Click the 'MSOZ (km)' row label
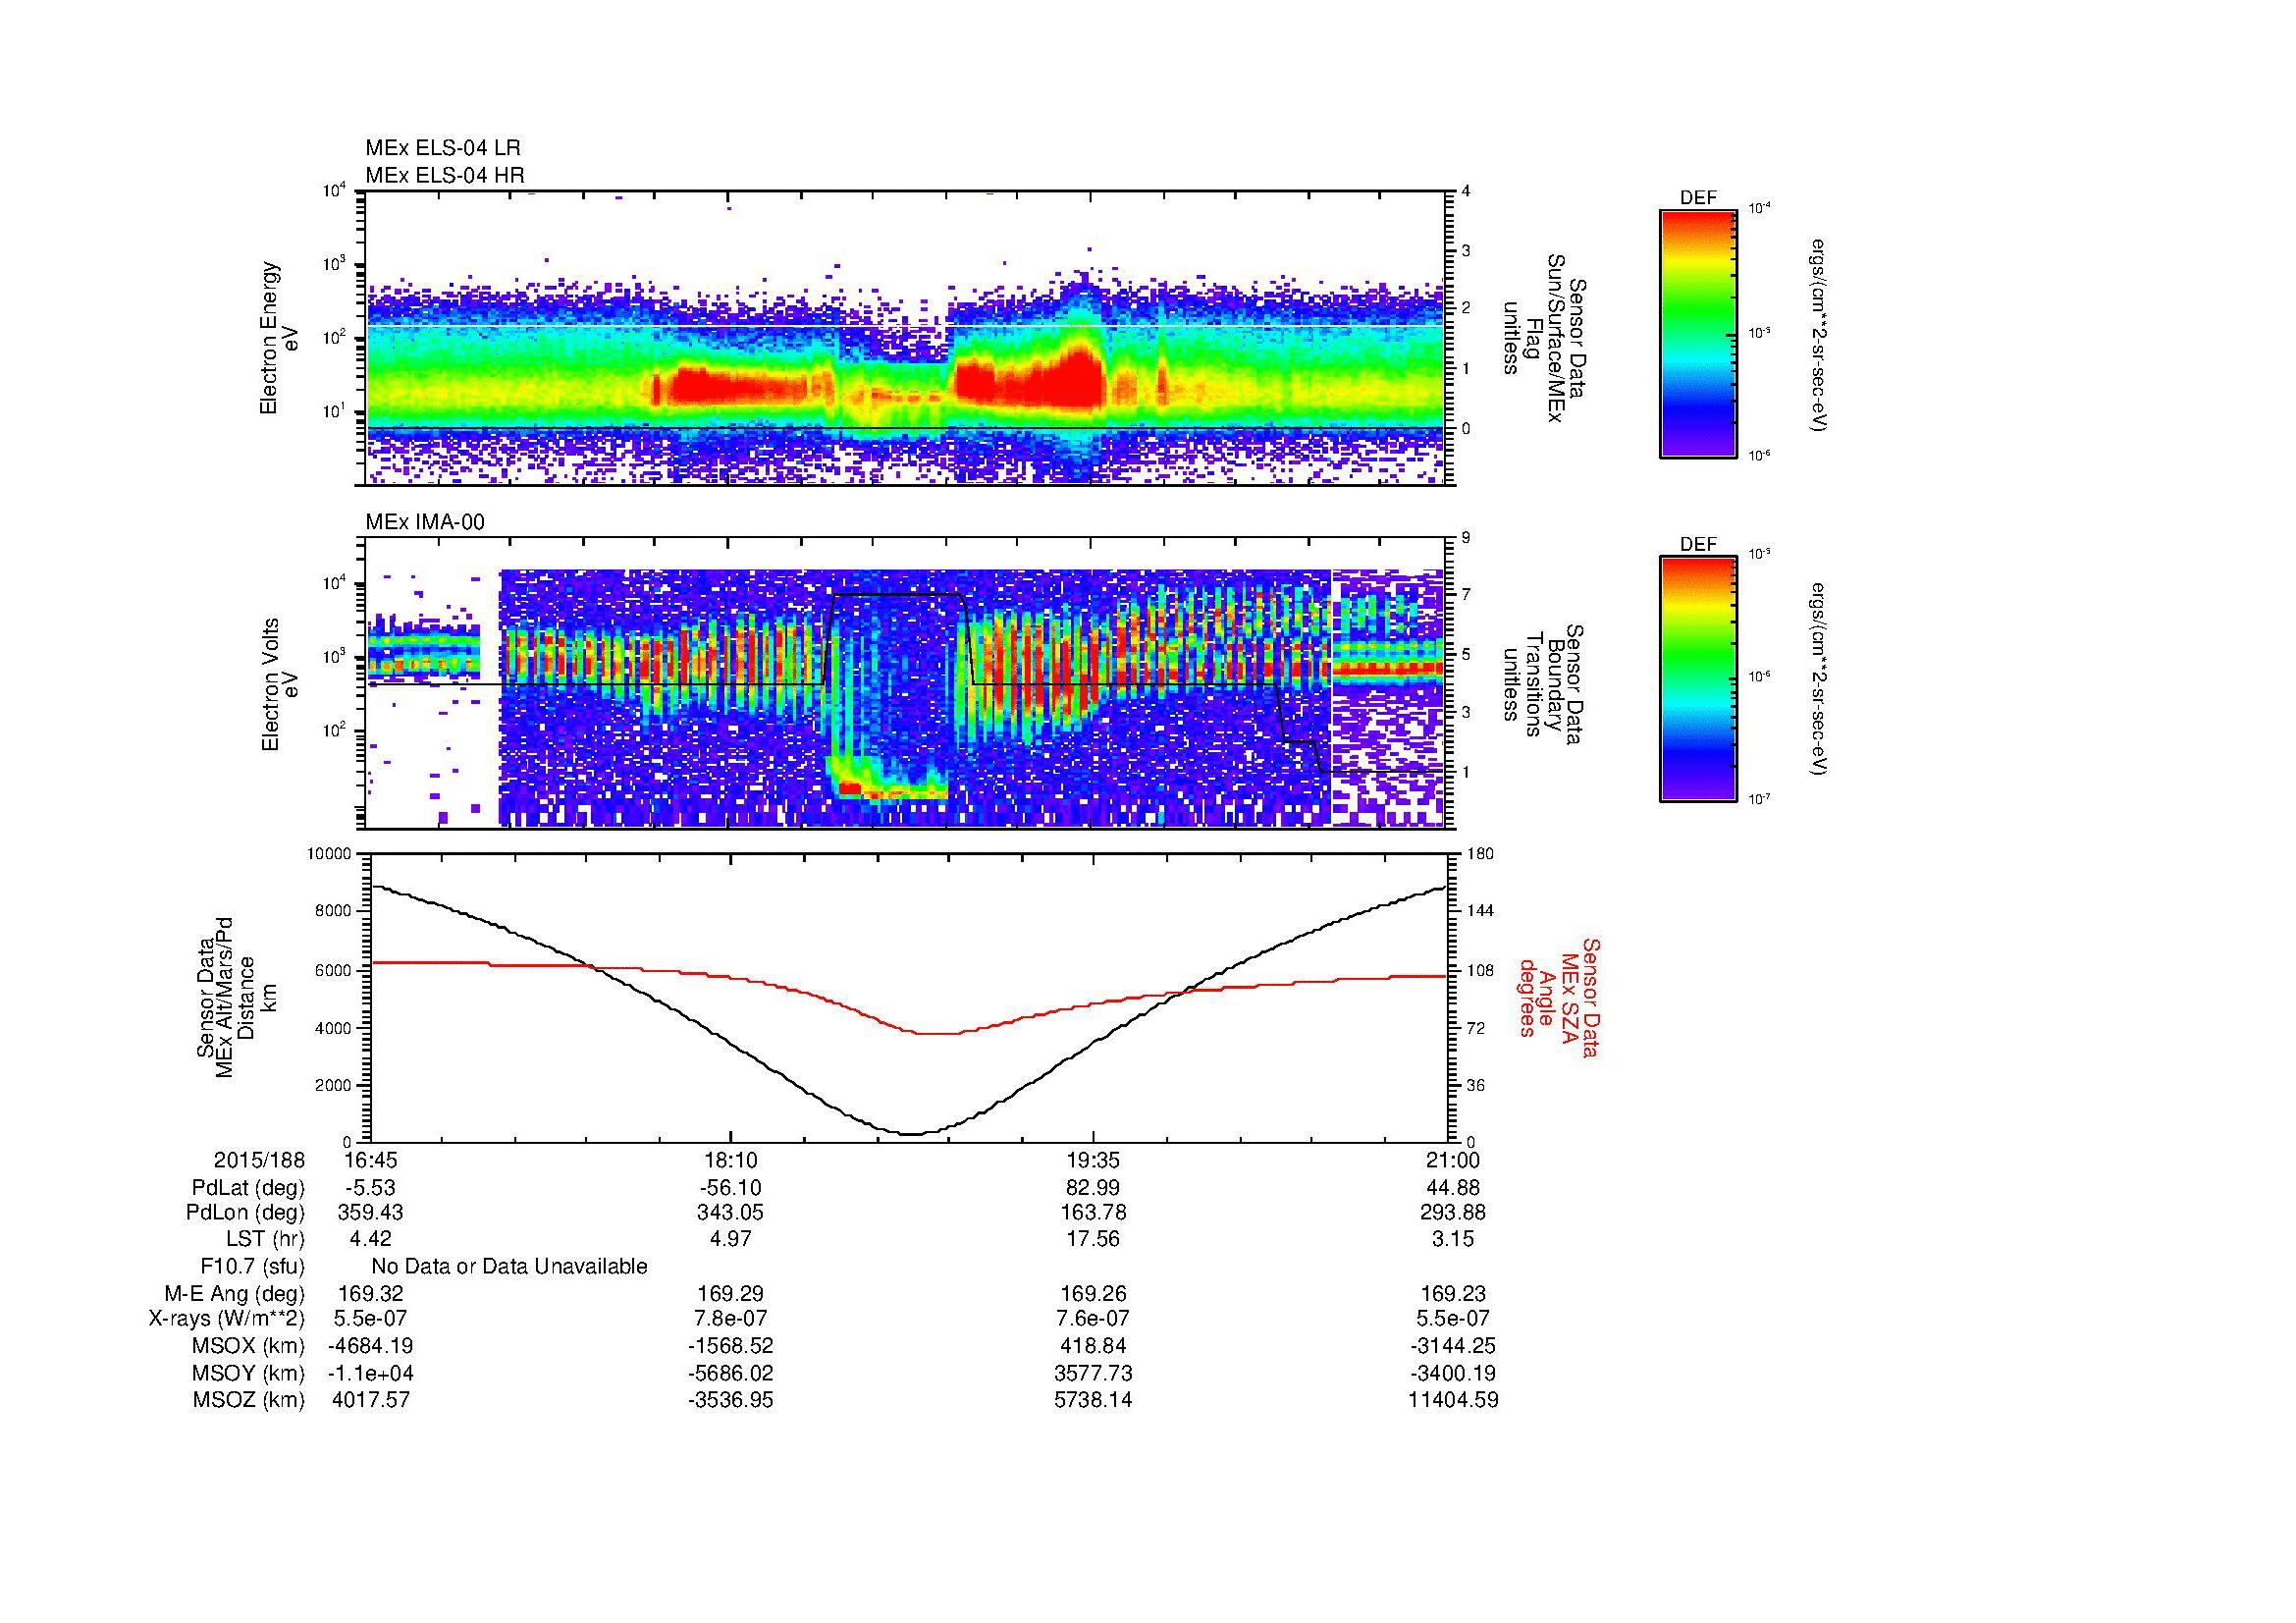The width and height of the screenshot is (2296, 1623). 249,1400
